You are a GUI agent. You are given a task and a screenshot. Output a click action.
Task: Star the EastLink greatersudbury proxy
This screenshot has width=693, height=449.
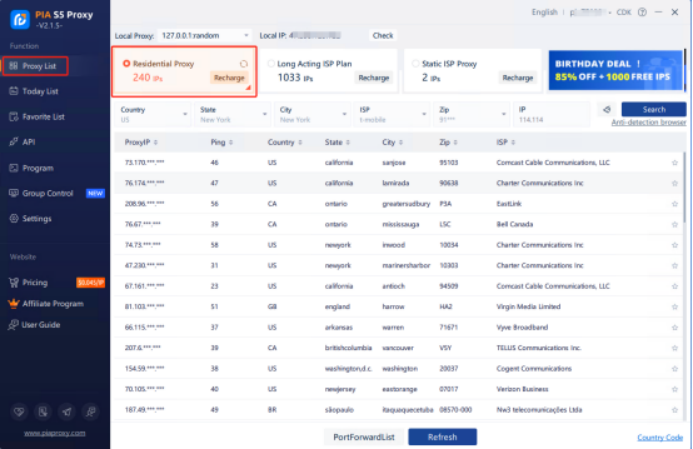pos(674,204)
